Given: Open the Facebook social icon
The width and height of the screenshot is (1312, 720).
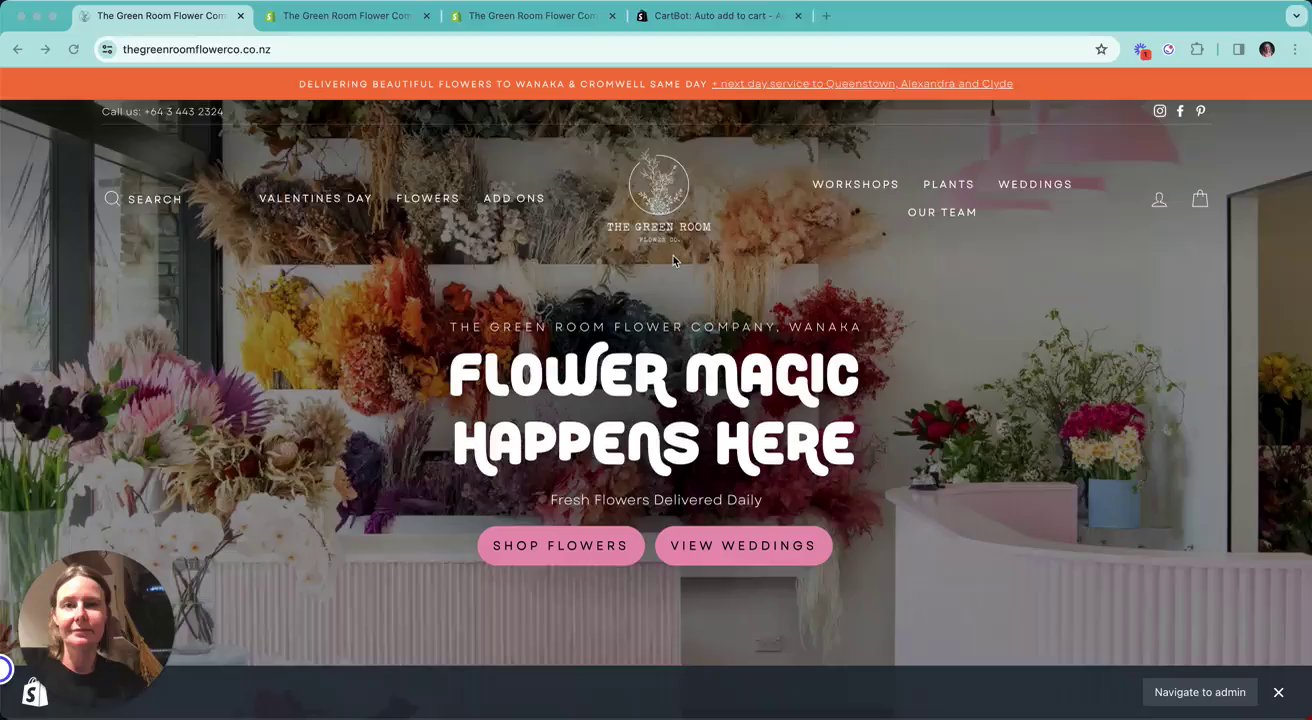Looking at the screenshot, I should tap(1180, 111).
